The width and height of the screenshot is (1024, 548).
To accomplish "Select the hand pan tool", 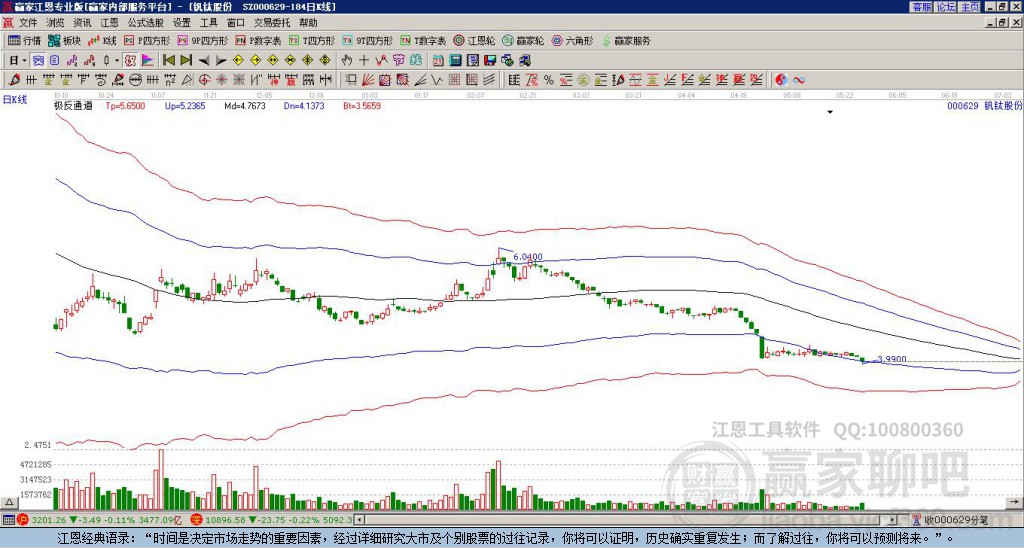I will (x=347, y=61).
